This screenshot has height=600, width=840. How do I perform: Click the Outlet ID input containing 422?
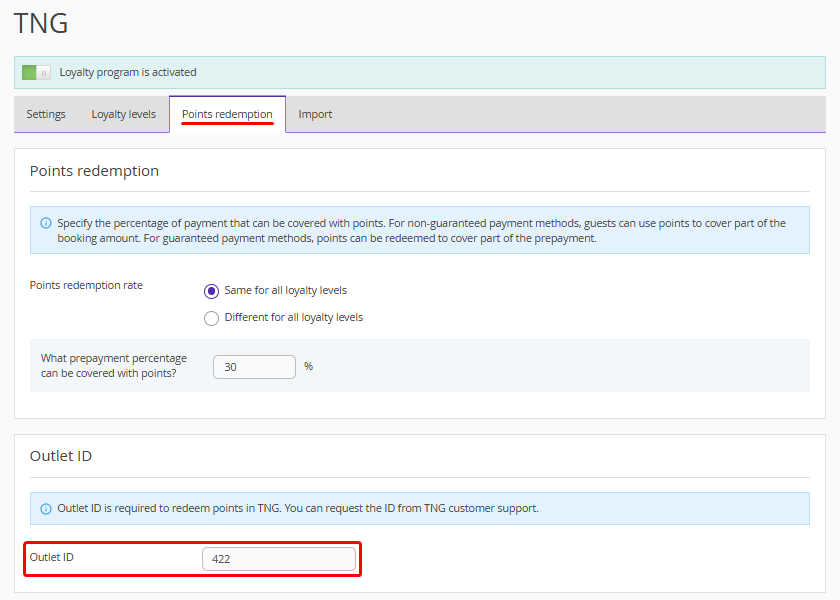coord(278,559)
